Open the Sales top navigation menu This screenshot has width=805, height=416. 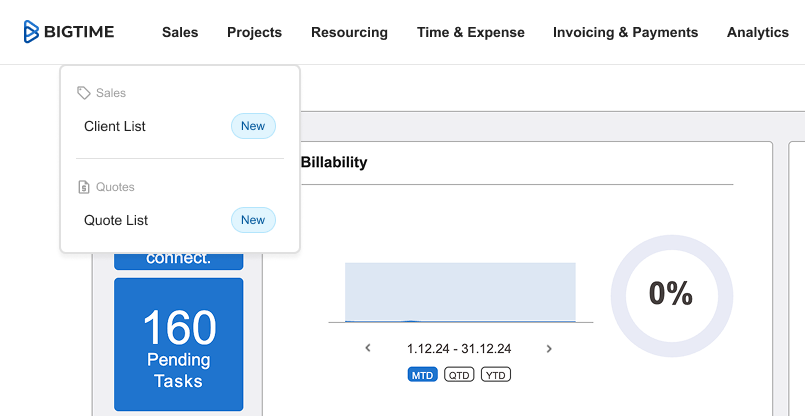coord(180,32)
